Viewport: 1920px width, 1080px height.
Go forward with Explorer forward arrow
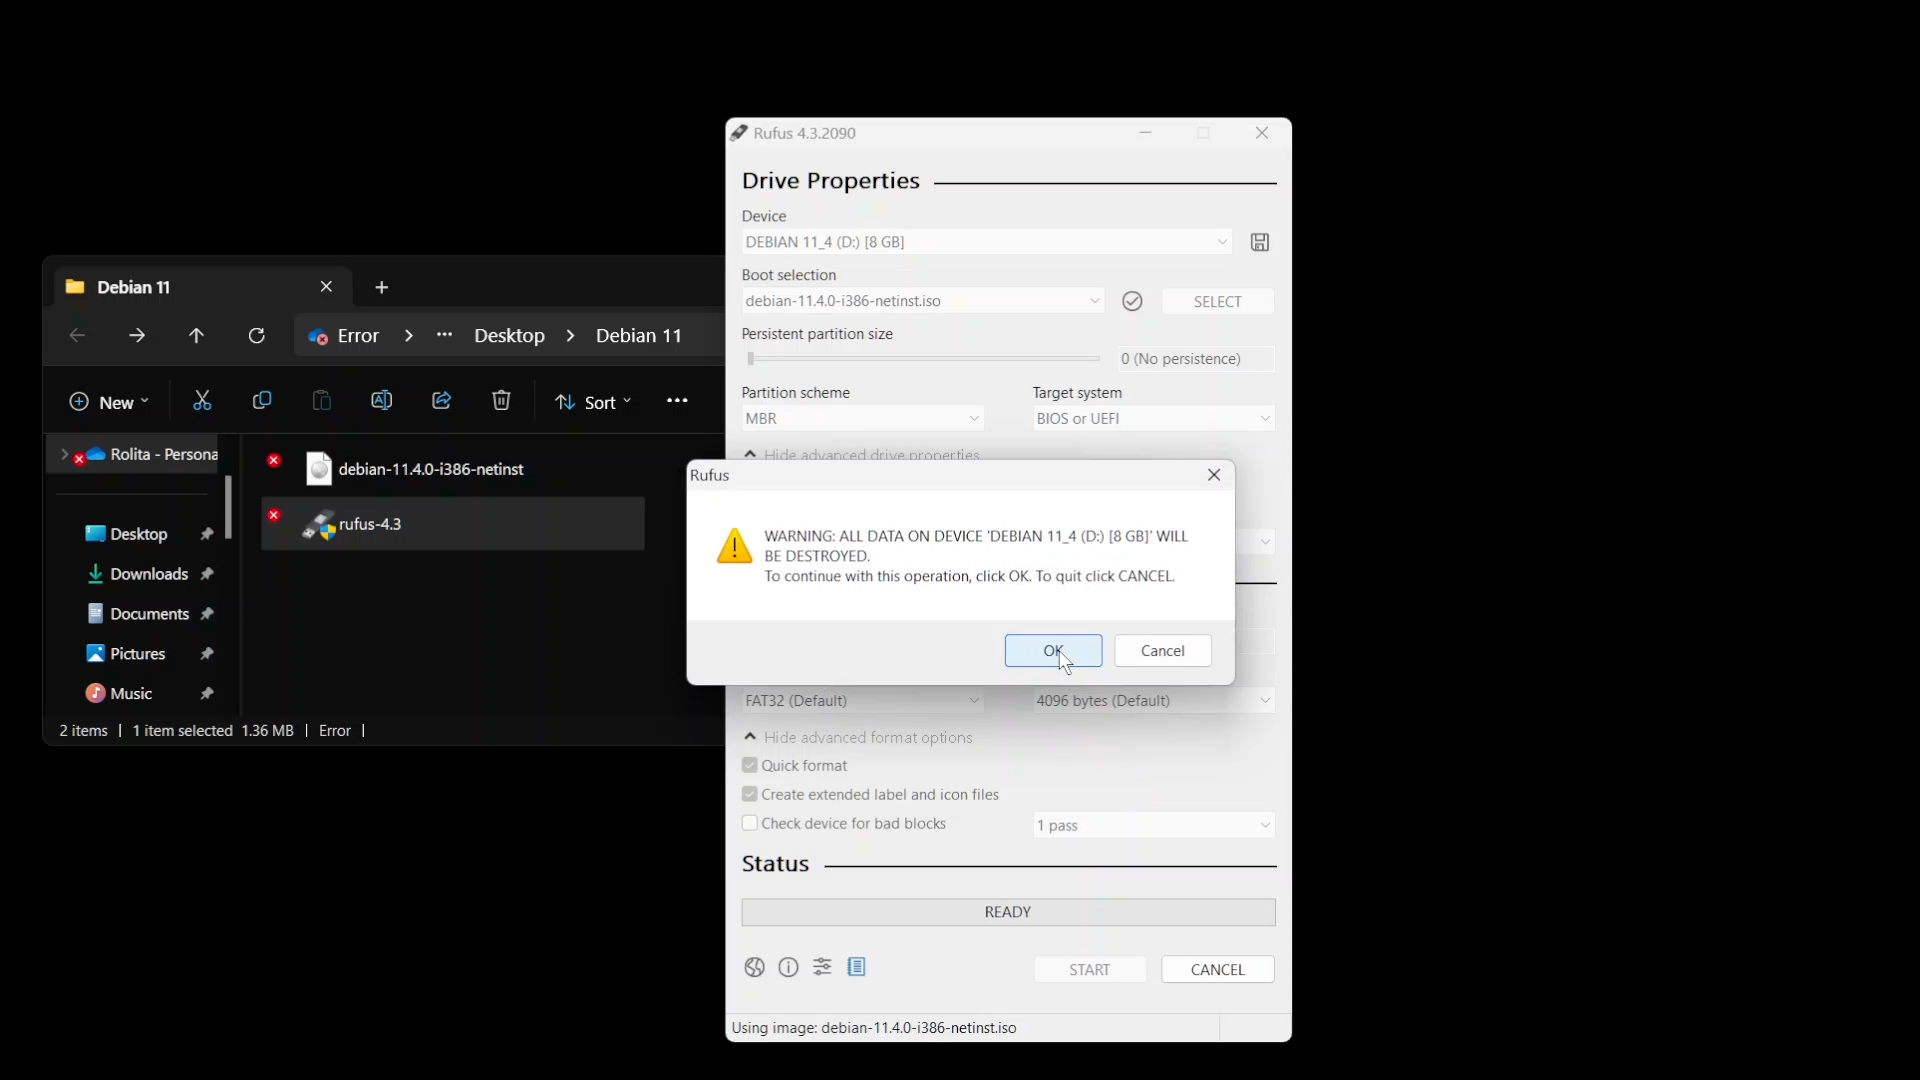pyautogui.click(x=137, y=336)
